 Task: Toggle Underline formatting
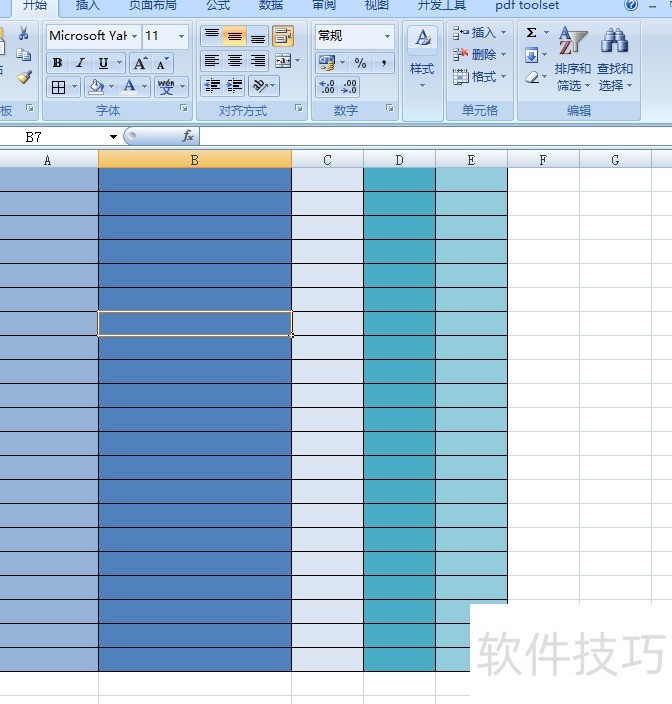click(103, 63)
